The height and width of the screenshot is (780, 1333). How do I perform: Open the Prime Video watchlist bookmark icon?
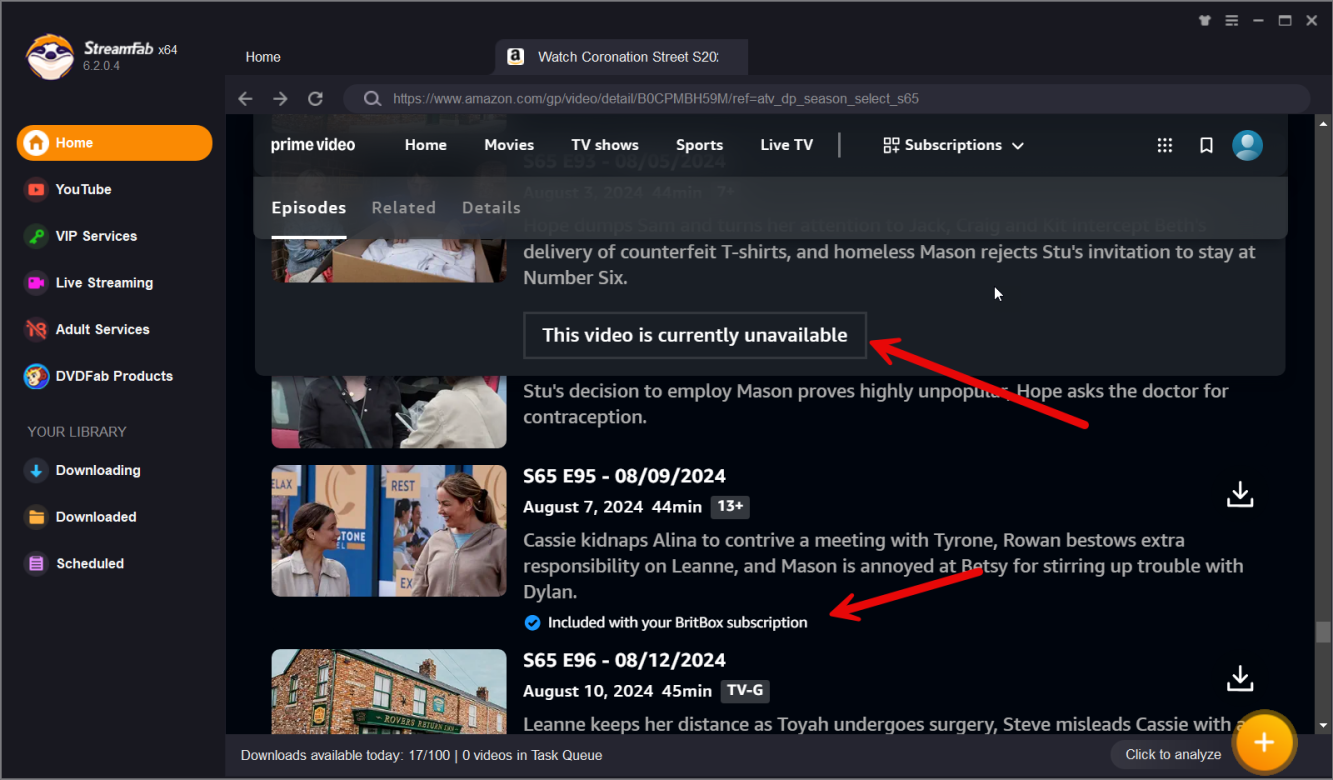[1206, 145]
